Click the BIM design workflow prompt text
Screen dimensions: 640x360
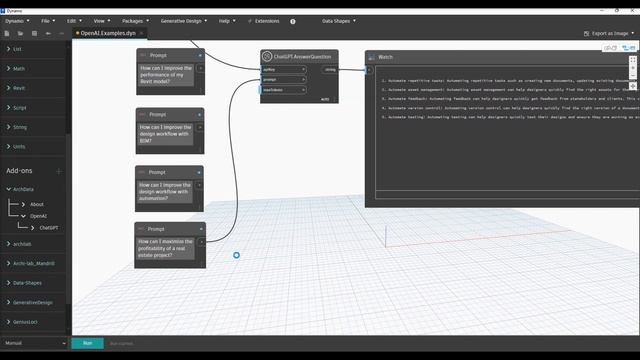click(165, 134)
